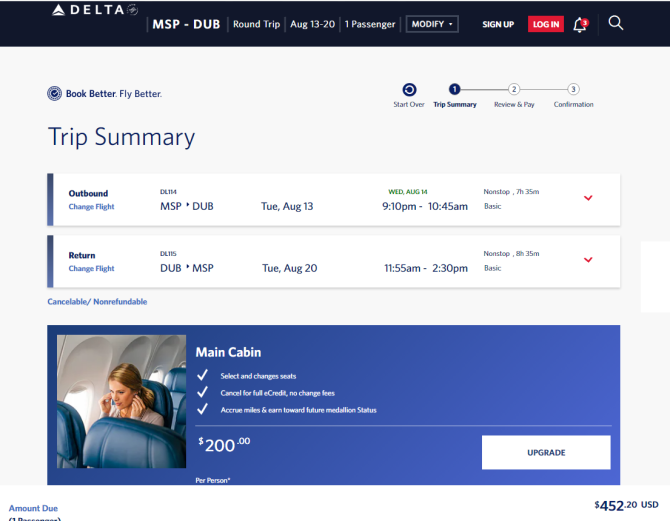
Task: Click the Start Over circular icon
Action: 409,89
